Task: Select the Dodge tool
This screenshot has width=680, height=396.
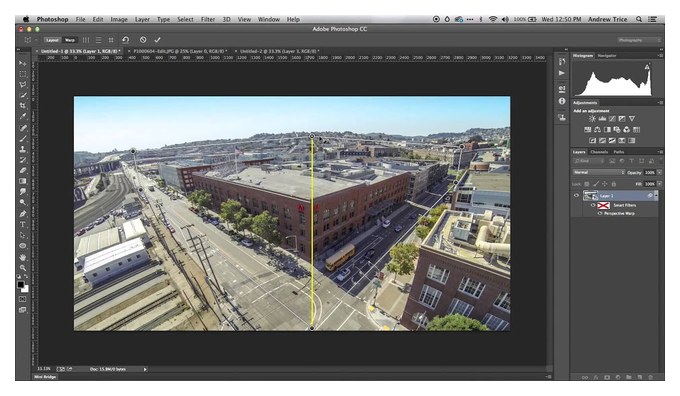Action: tap(23, 202)
